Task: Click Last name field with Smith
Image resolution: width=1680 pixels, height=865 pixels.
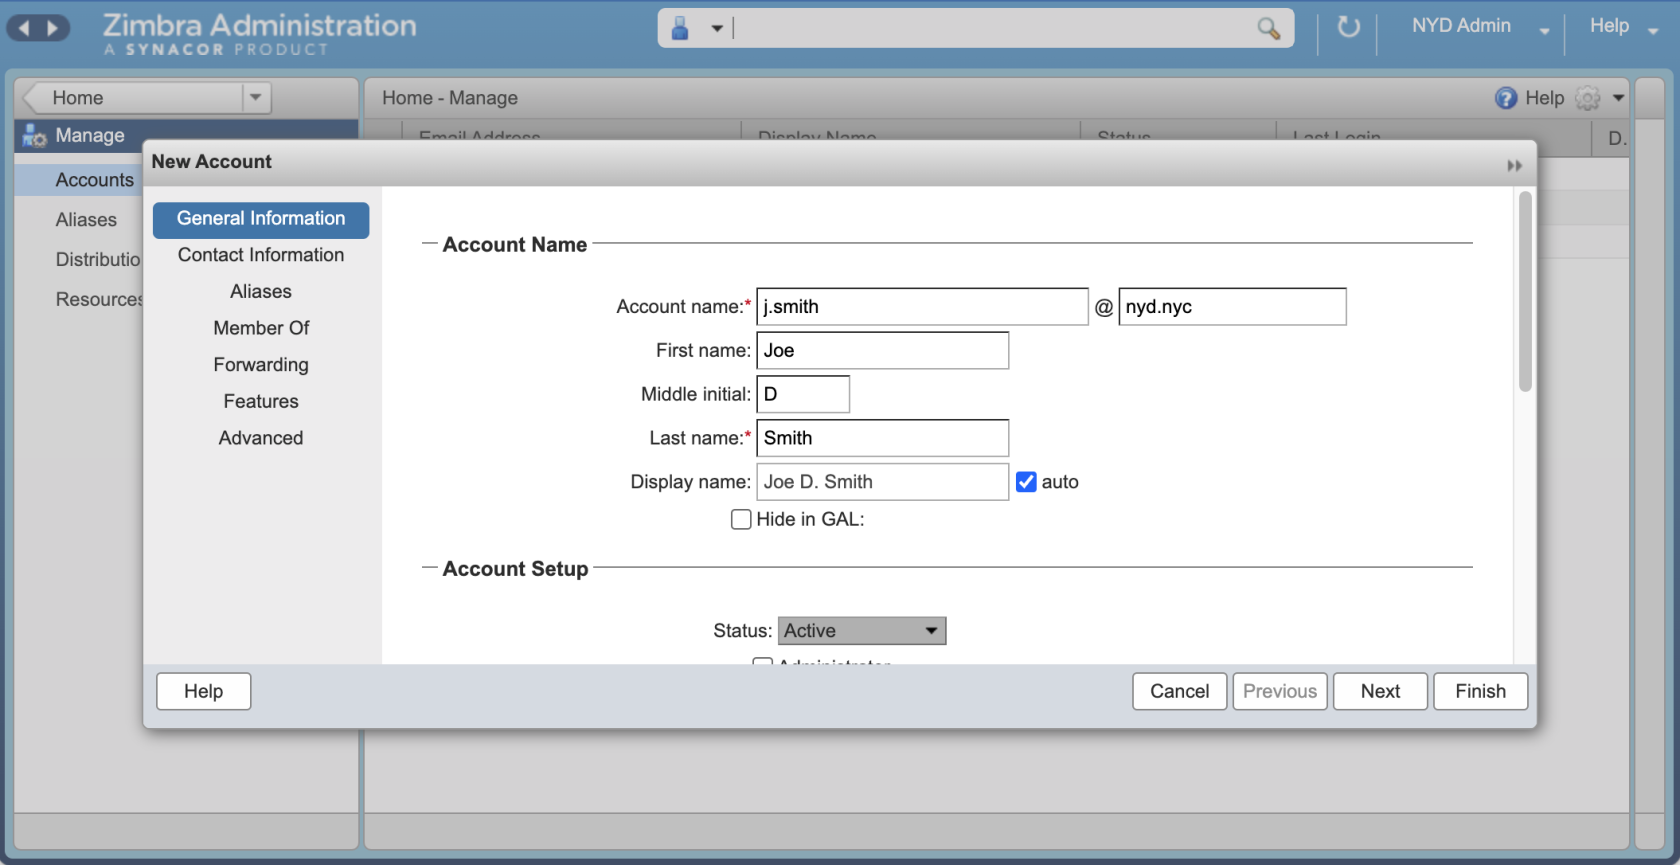Action: (x=882, y=438)
